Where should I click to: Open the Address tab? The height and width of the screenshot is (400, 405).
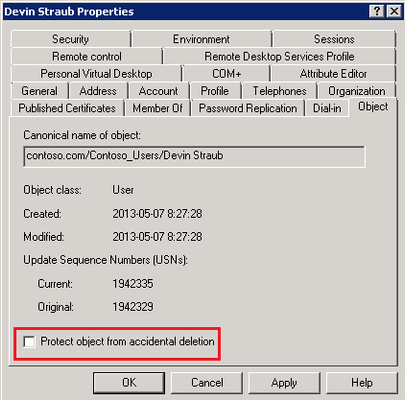(98, 91)
